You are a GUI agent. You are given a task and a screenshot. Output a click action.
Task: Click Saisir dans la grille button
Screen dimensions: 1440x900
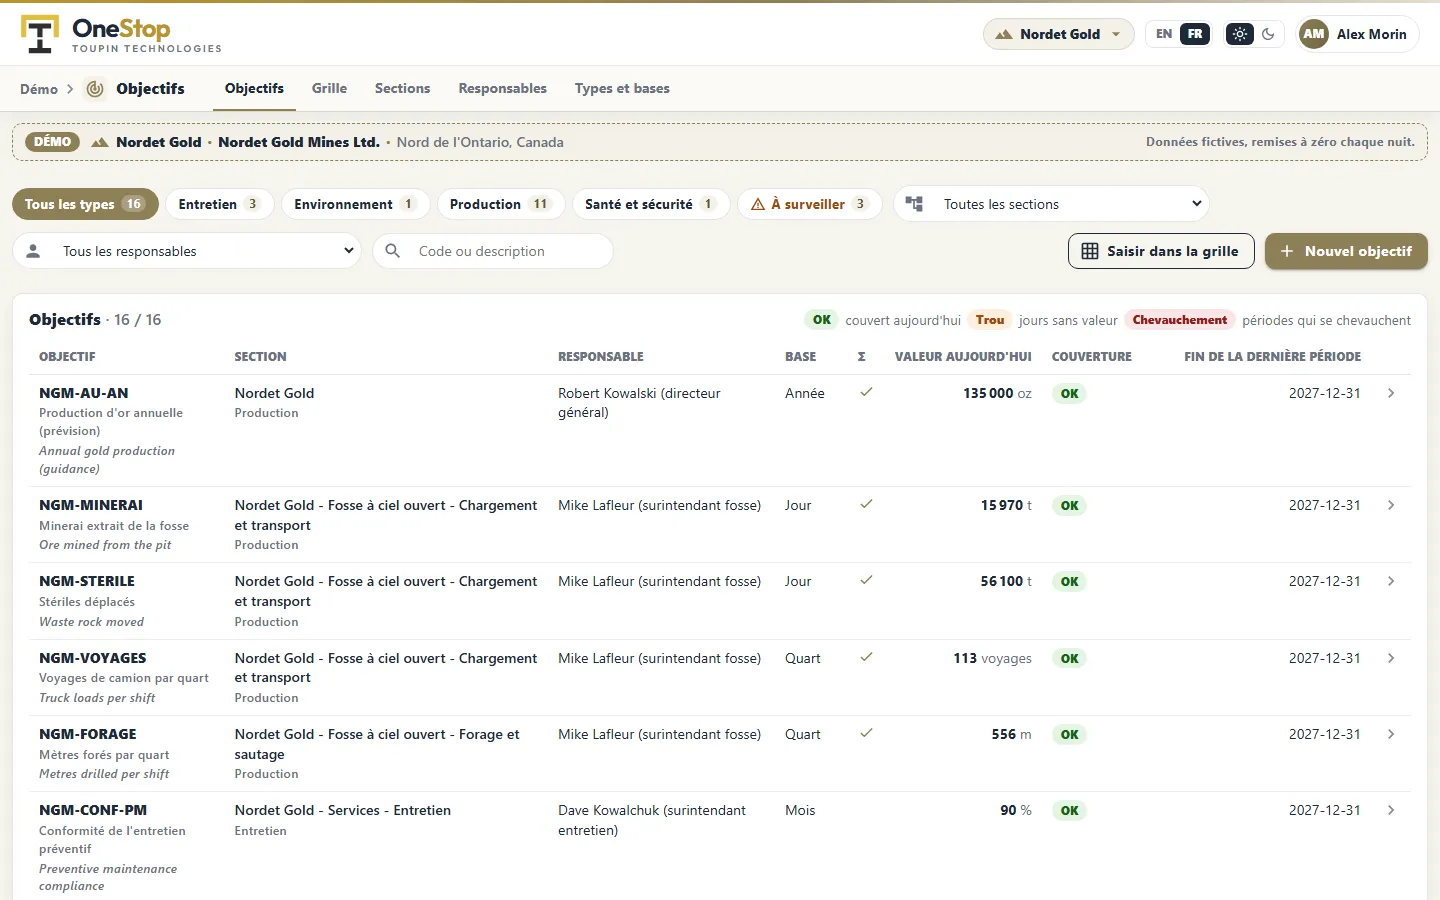pos(1160,251)
